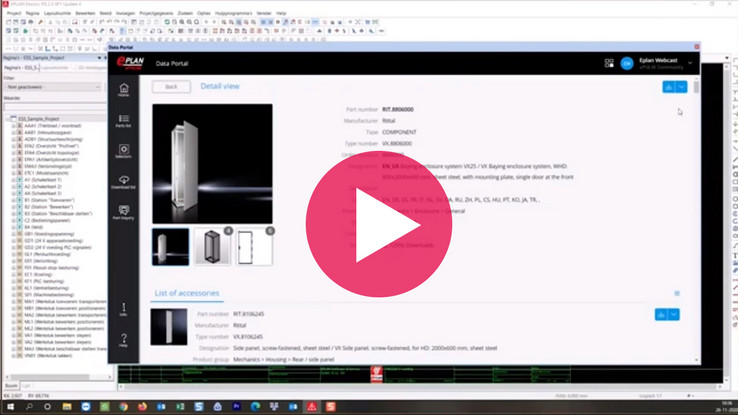Select the first enclosure photo thumbnail
The height and width of the screenshot is (415, 738).
(x=170, y=247)
